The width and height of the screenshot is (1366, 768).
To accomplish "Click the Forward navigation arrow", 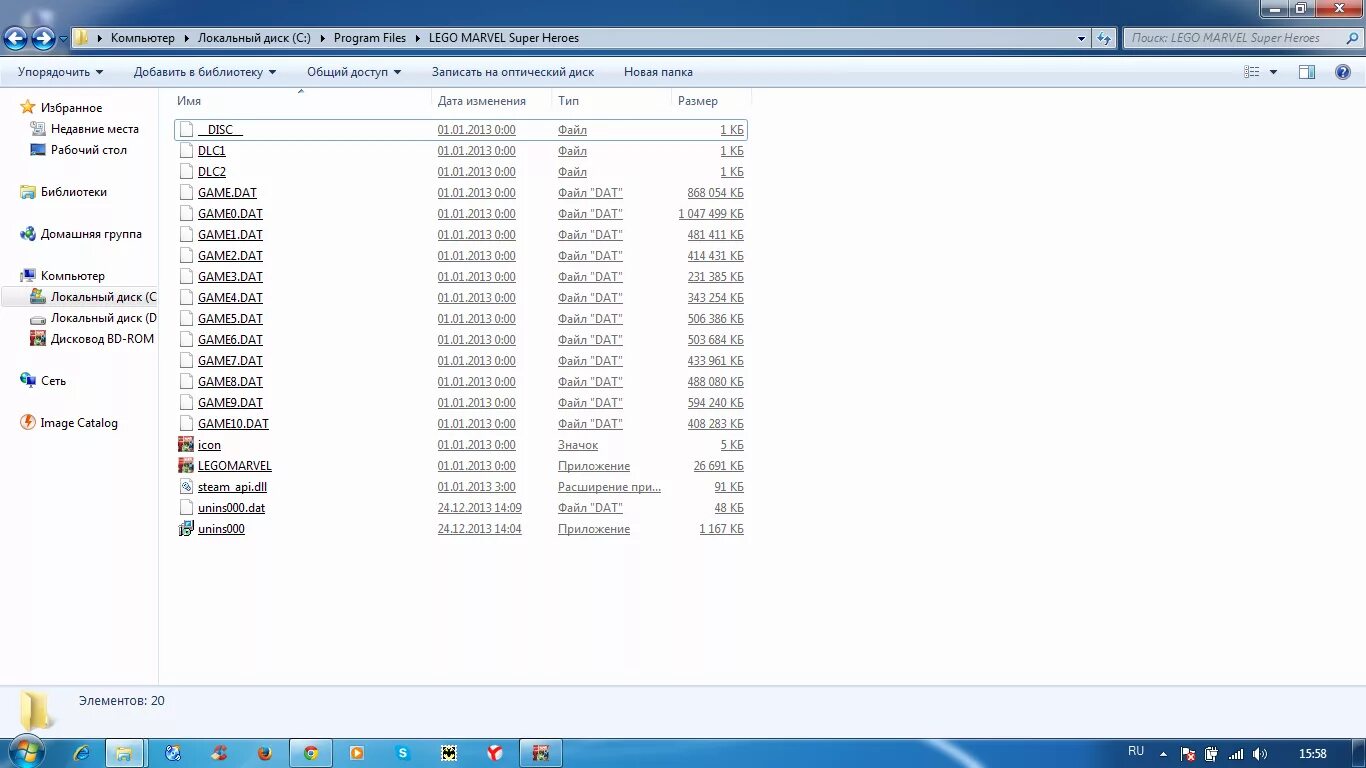I will (x=43, y=38).
